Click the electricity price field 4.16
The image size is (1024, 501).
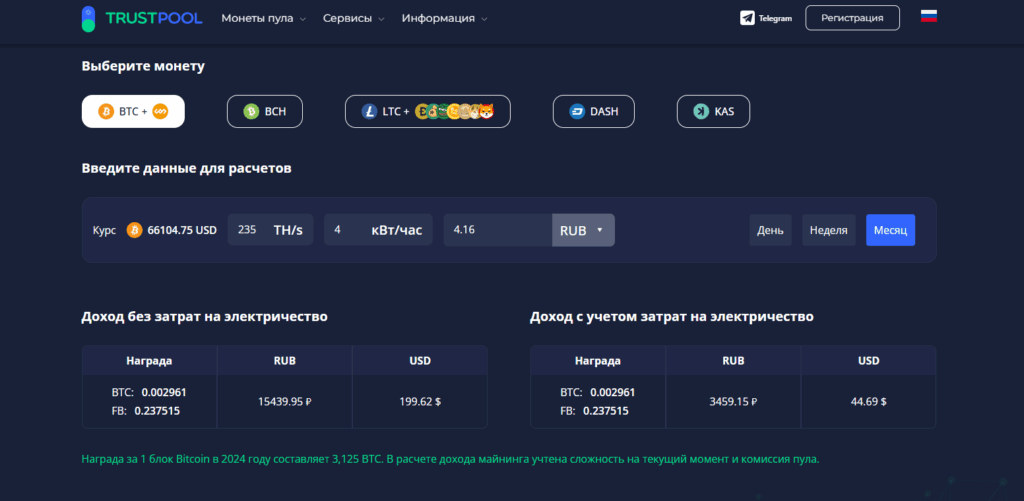[498, 230]
